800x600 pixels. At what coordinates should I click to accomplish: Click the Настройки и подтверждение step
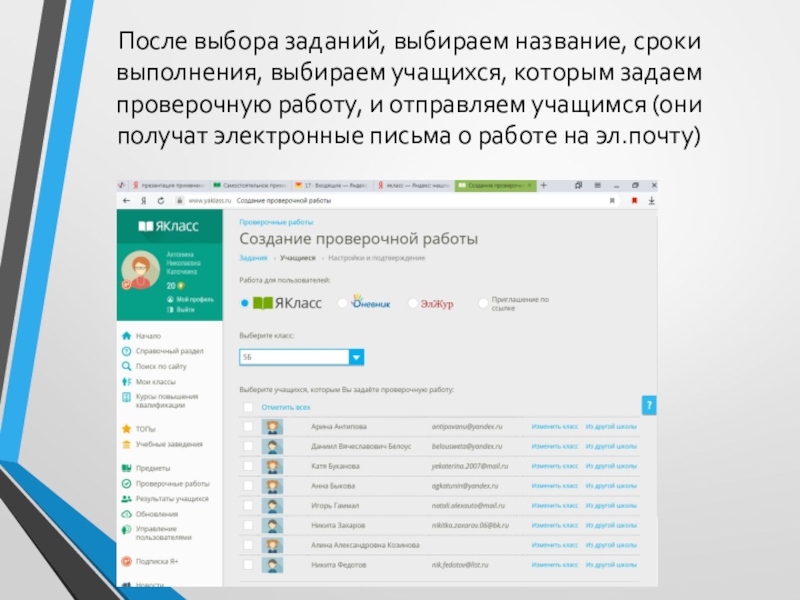tap(377, 258)
